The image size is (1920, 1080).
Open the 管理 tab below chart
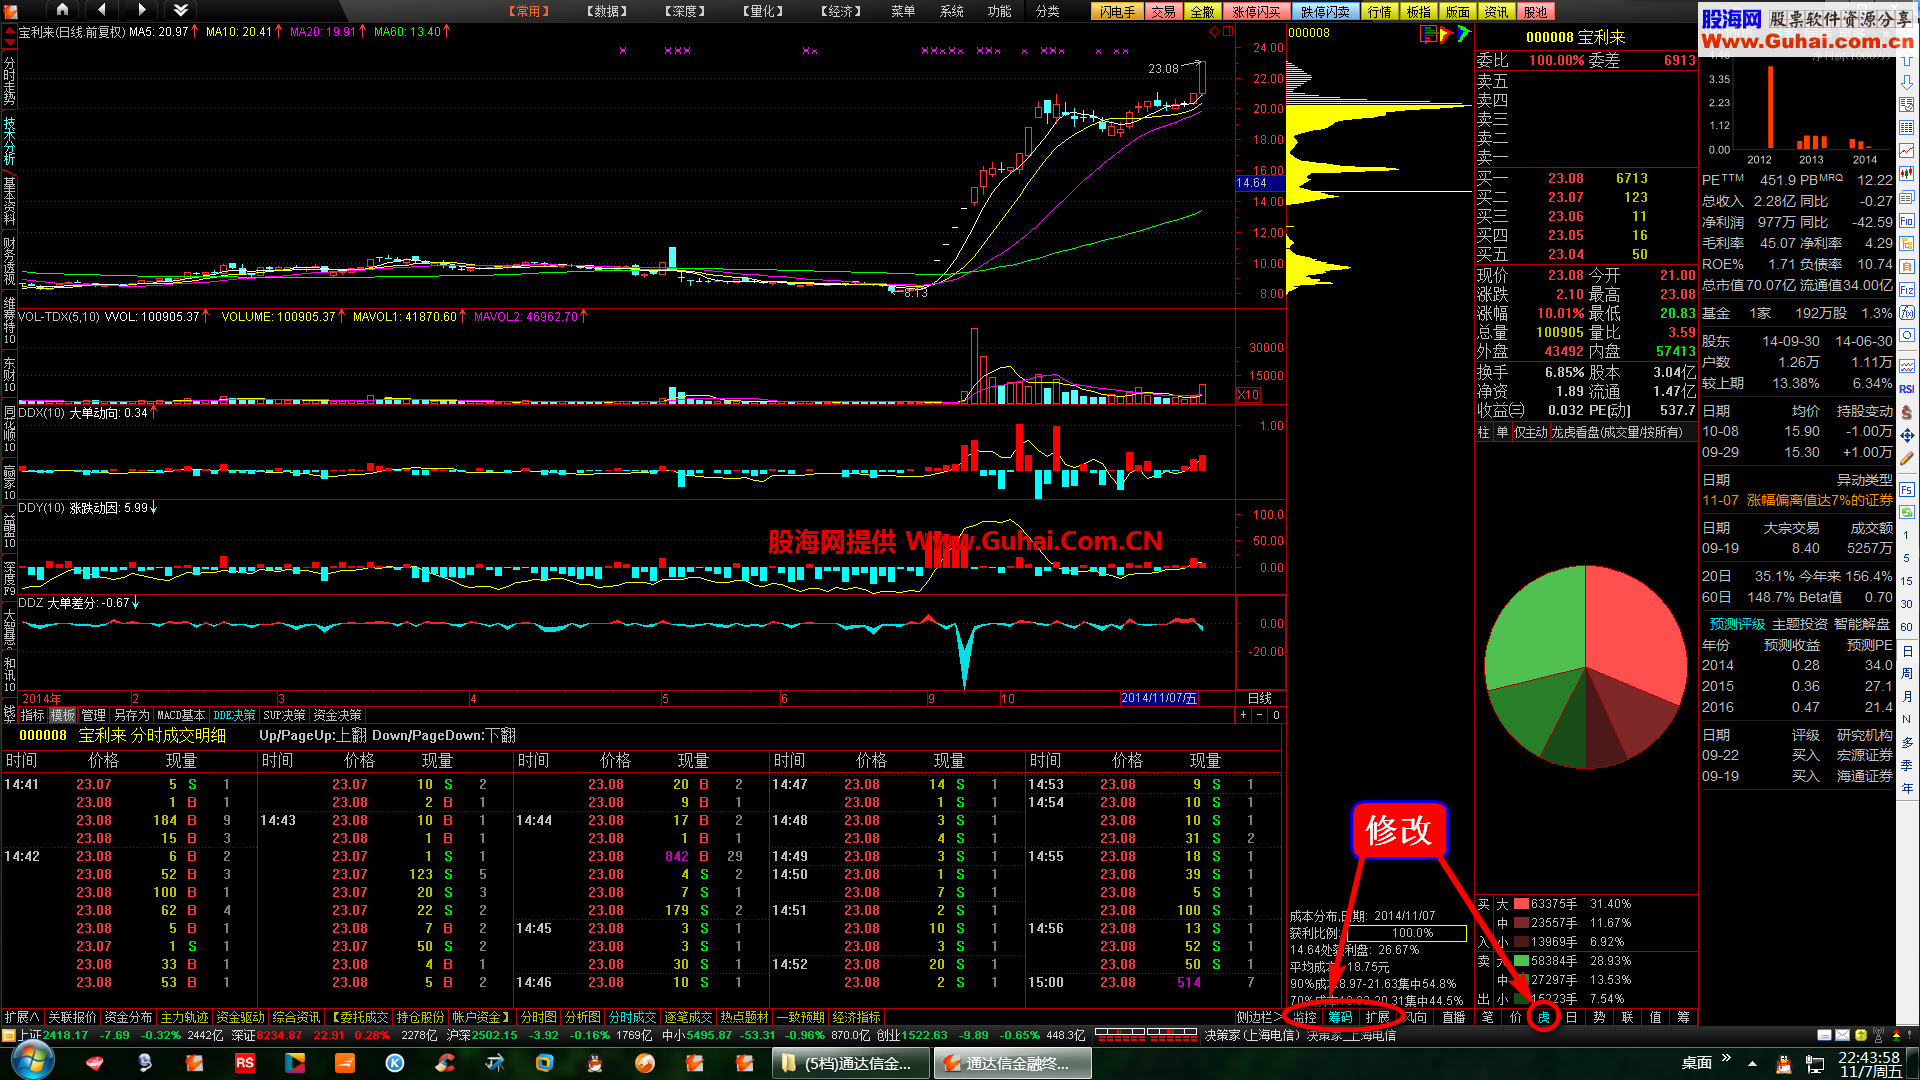point(94,715)
